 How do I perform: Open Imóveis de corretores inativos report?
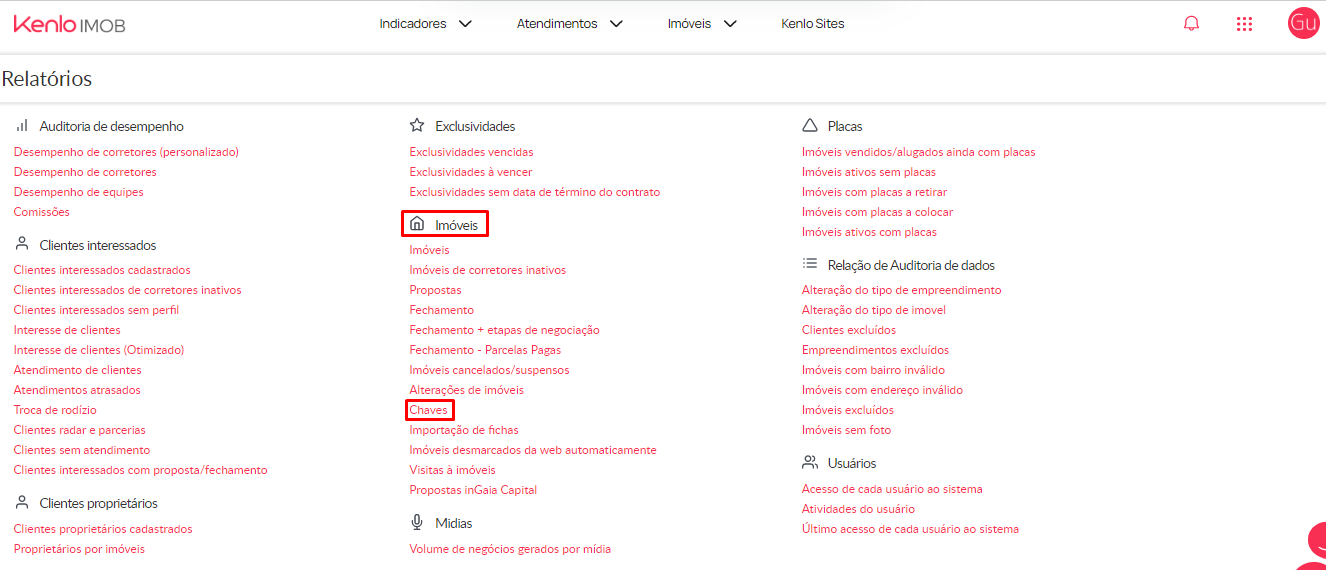click(x=488, y=270)
